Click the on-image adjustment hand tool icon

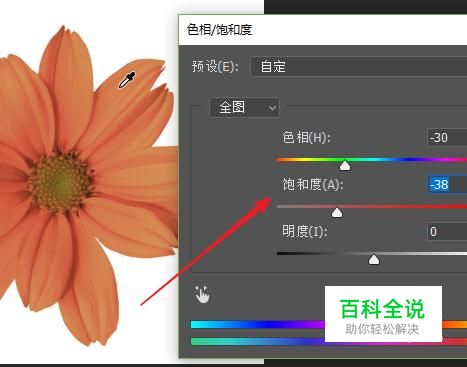(x=202, y=294)
